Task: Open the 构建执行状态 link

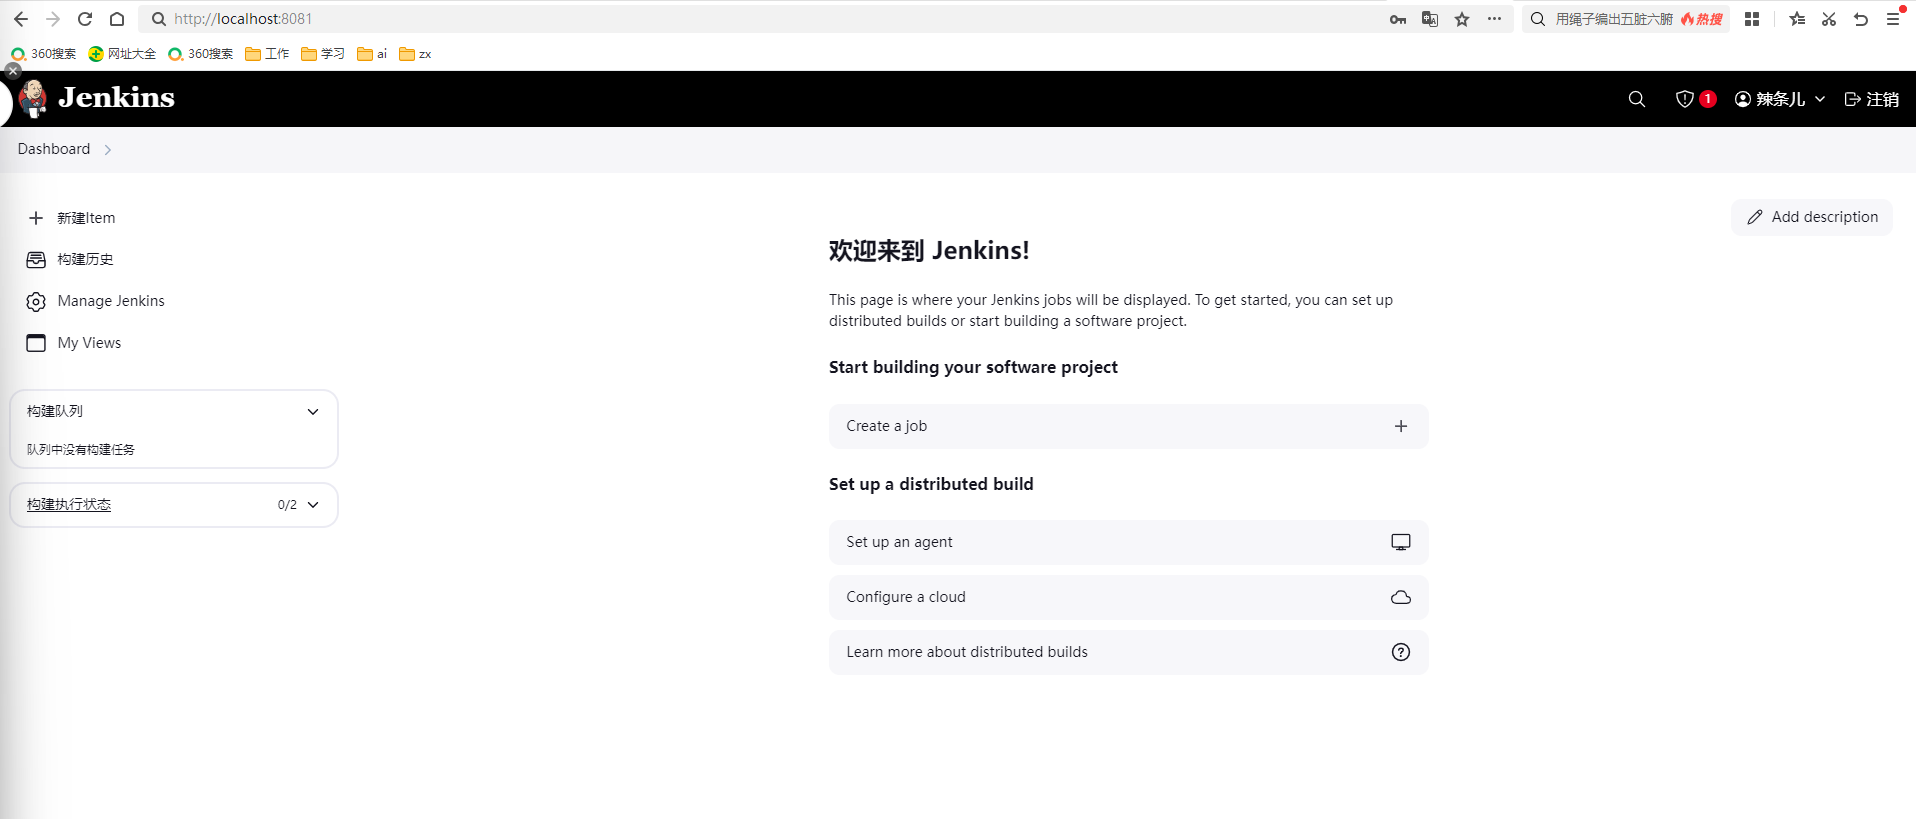Action: pos(69,505)
